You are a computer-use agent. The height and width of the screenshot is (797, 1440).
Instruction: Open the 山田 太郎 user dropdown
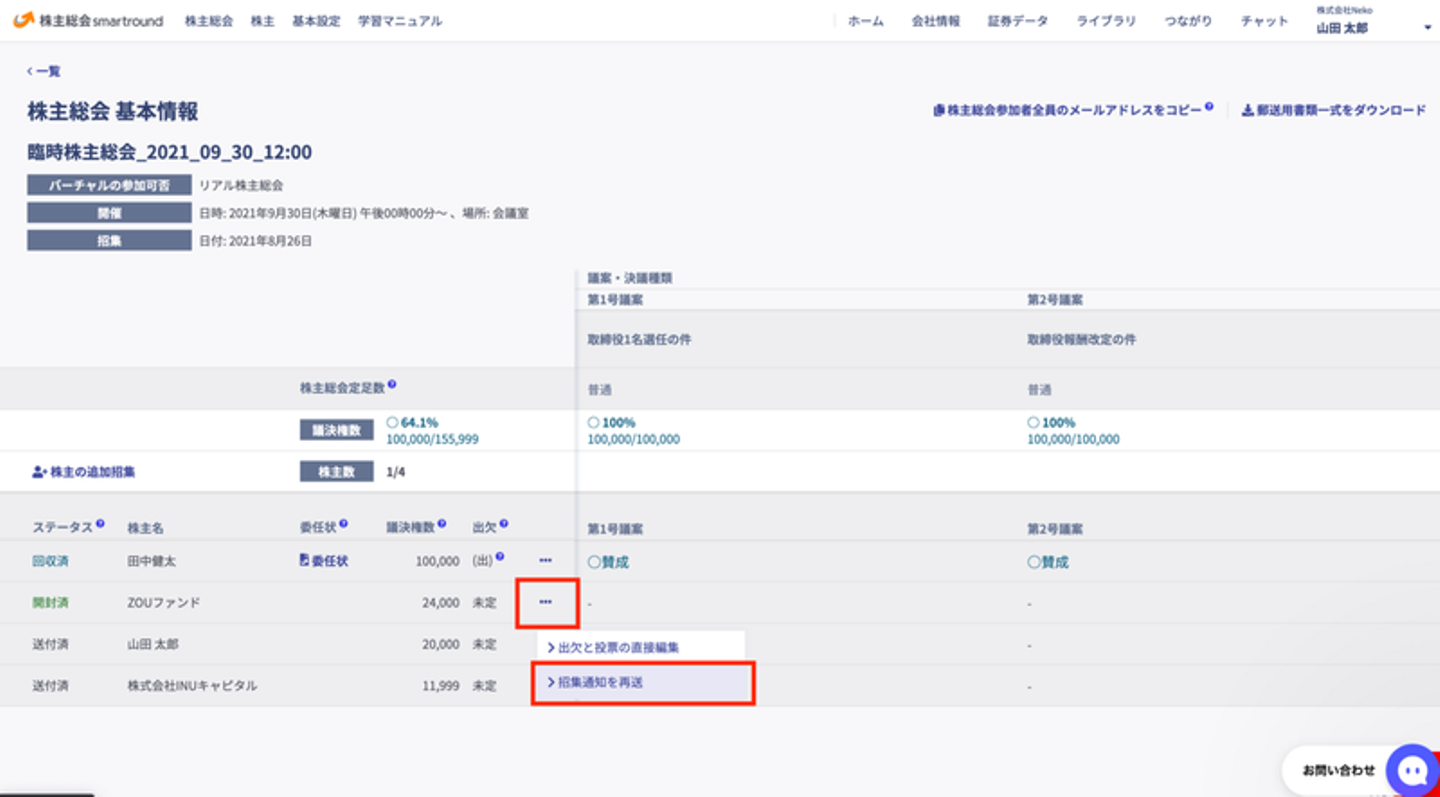tap(1375, 21)
